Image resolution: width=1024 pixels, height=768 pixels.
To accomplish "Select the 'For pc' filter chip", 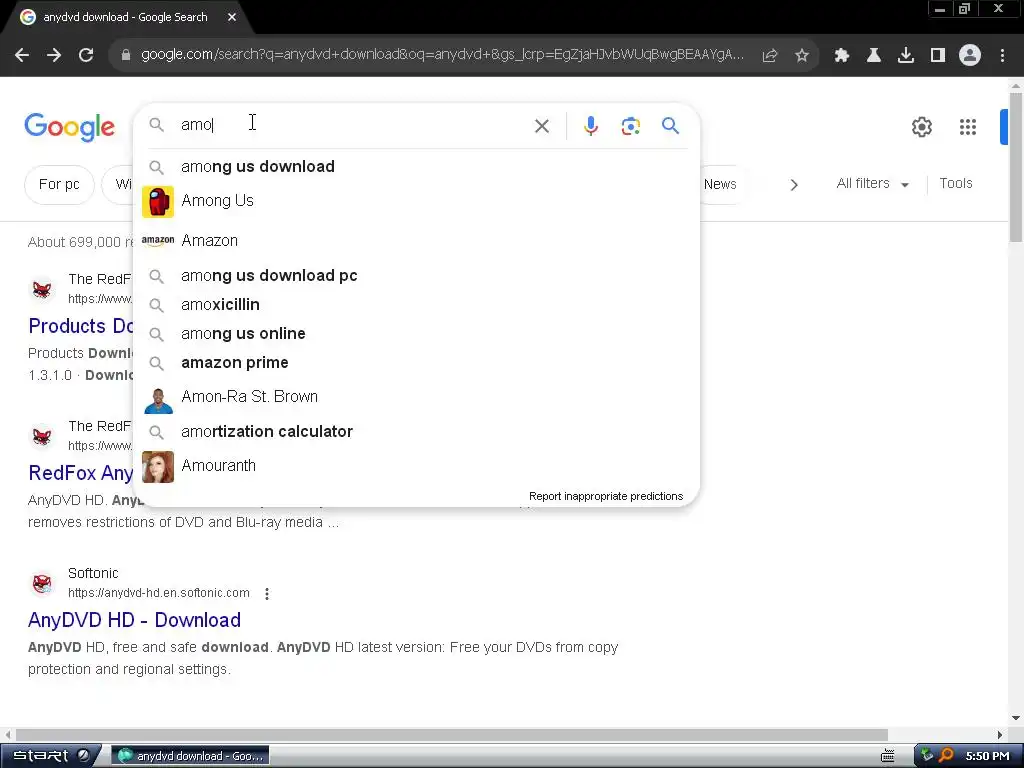I will coord(59,185).
